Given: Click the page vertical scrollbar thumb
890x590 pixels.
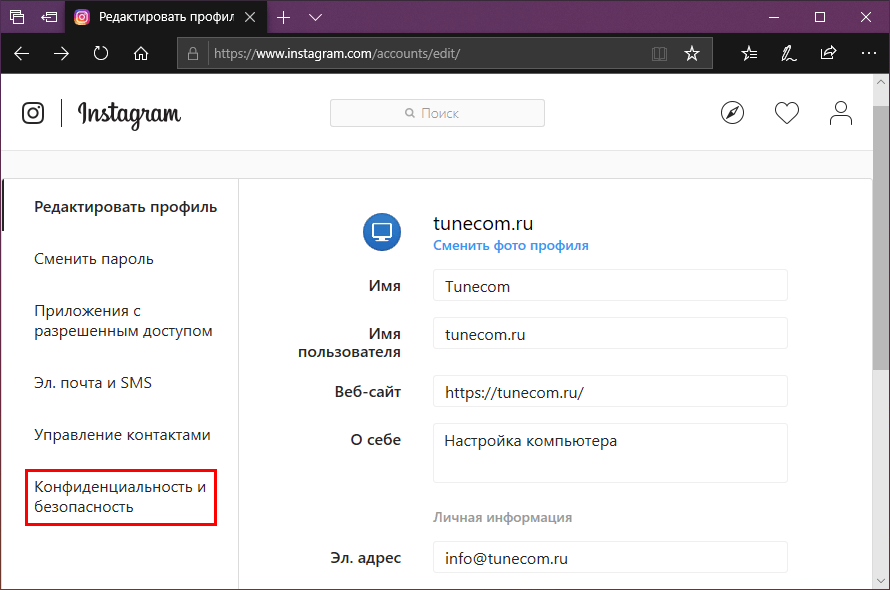Looking at the screenshot, I should (881, 237).
